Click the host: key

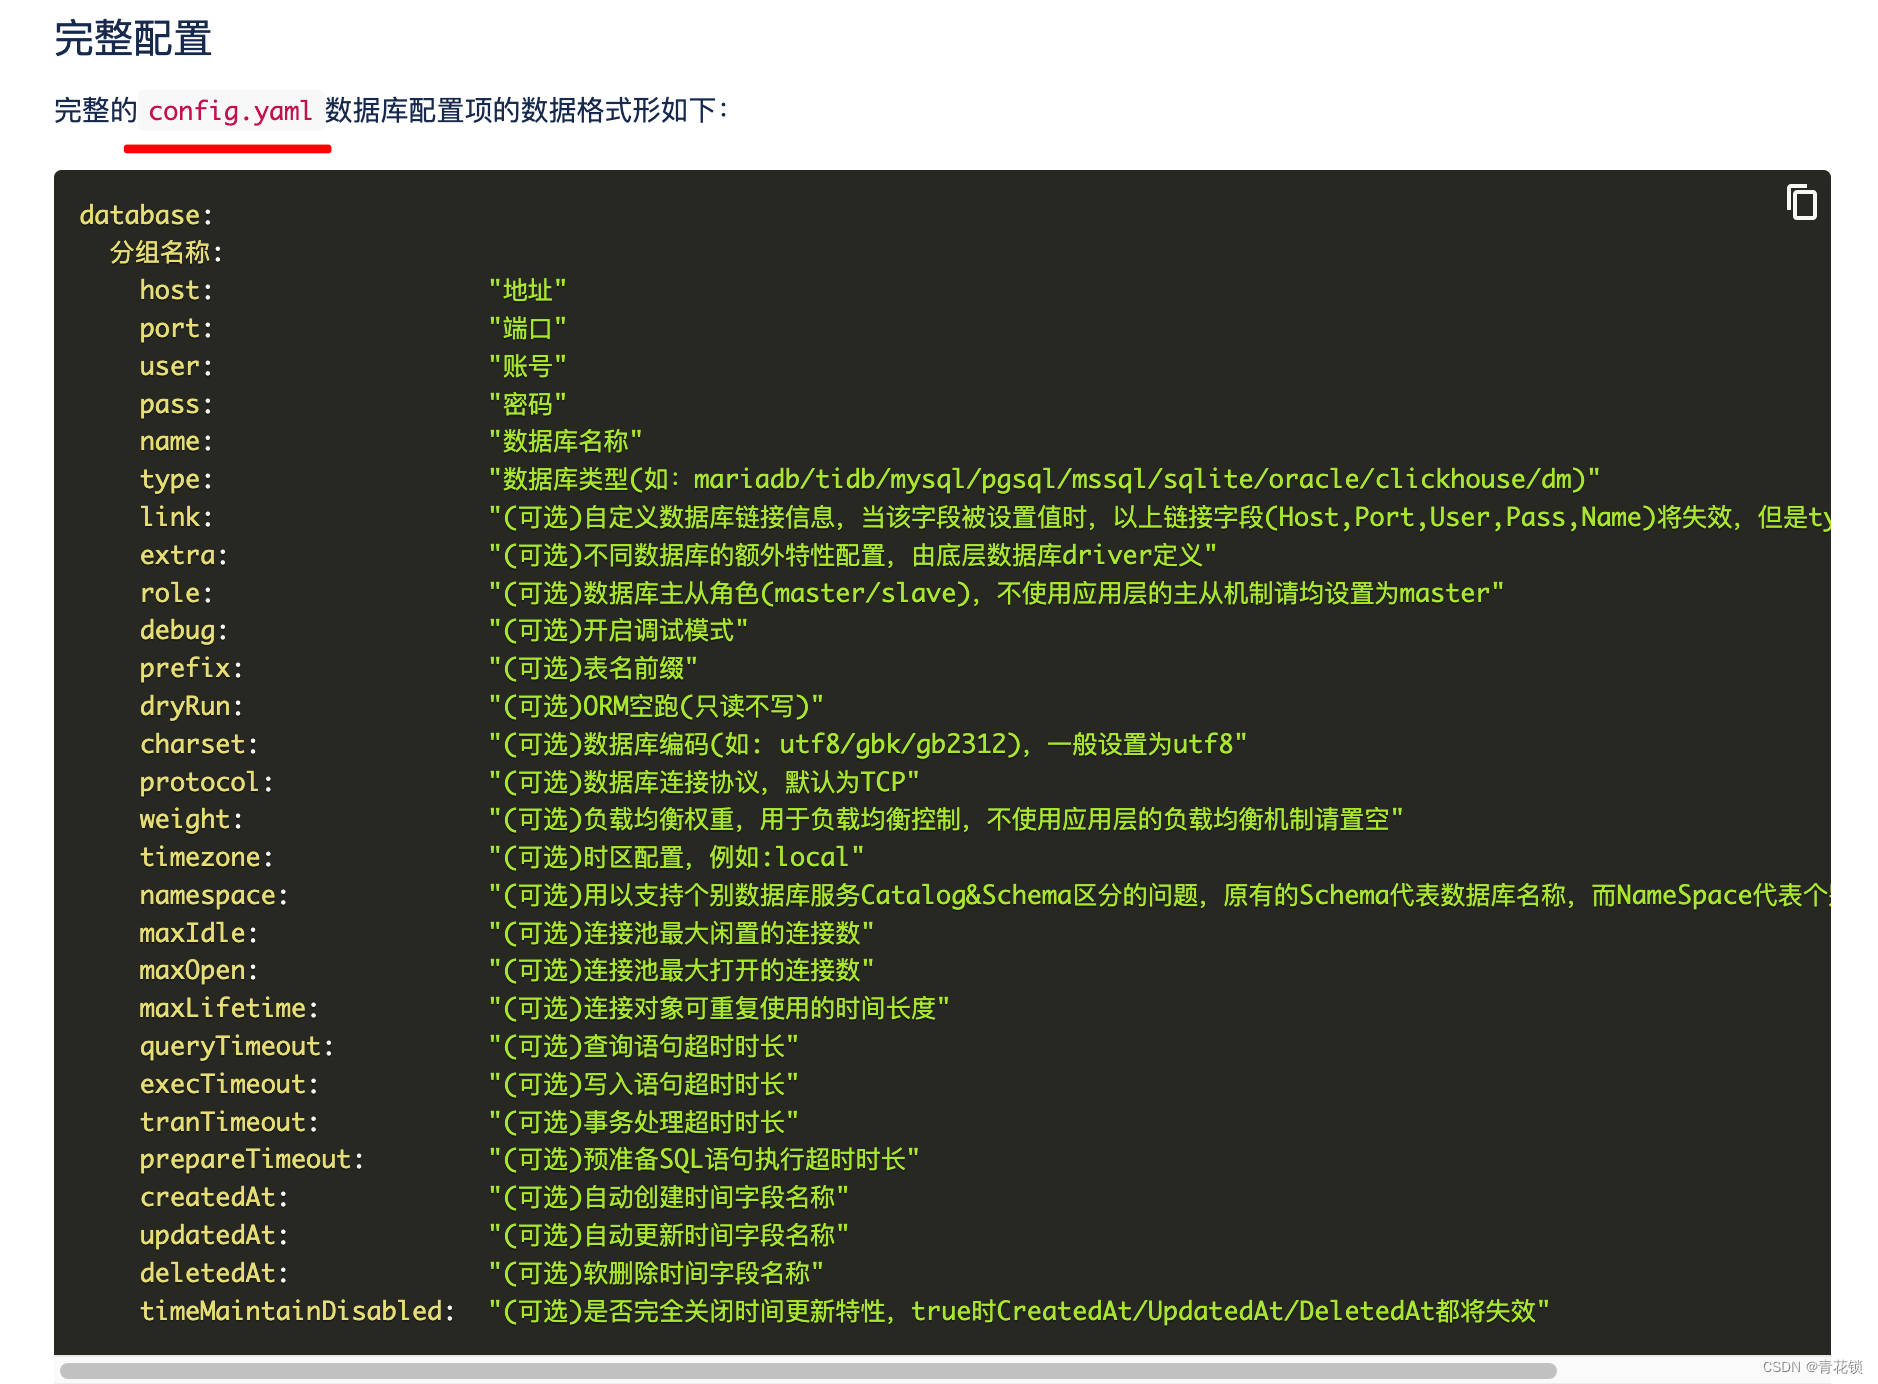click(x=176, y=290)
